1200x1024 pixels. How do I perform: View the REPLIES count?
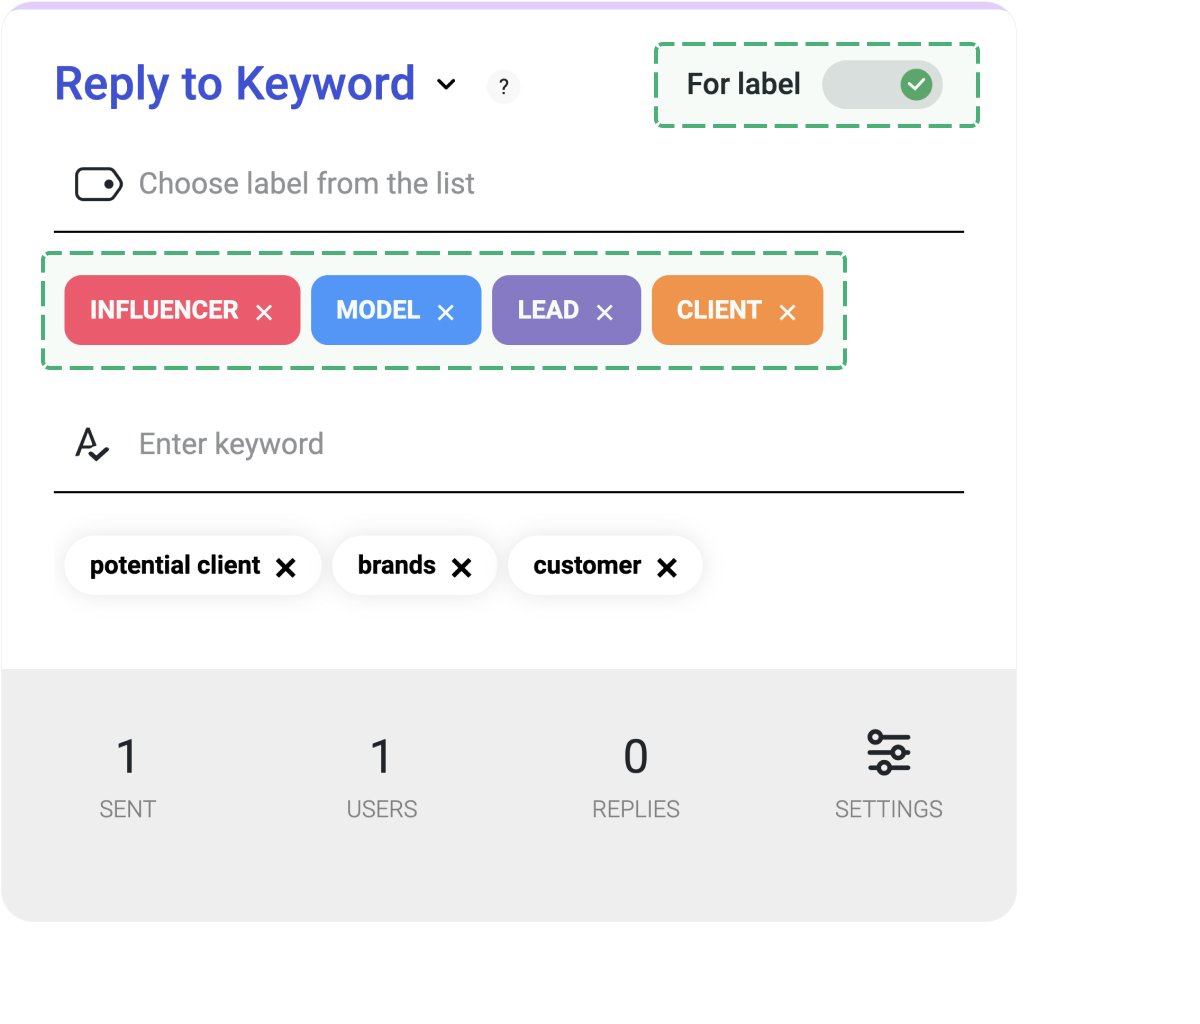tap(636, 757)
